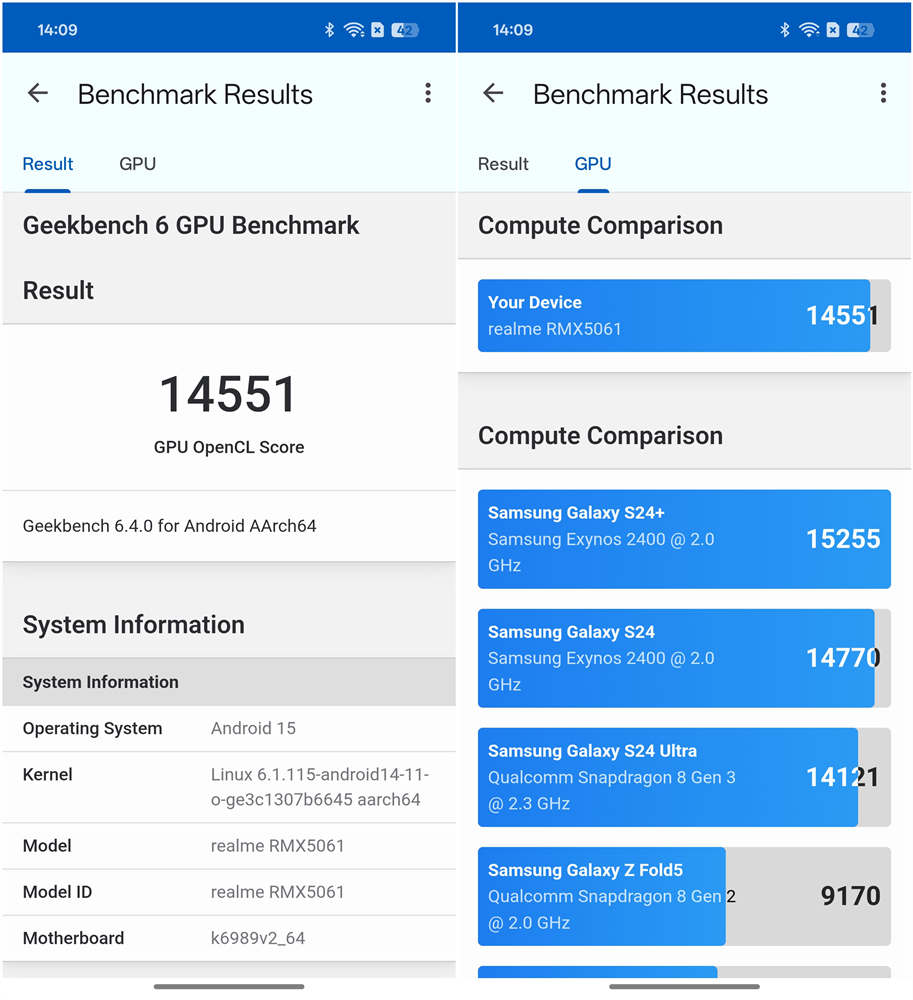
Task: Tap the gray System Information subheader row
Action: click(x=229, y=682)
